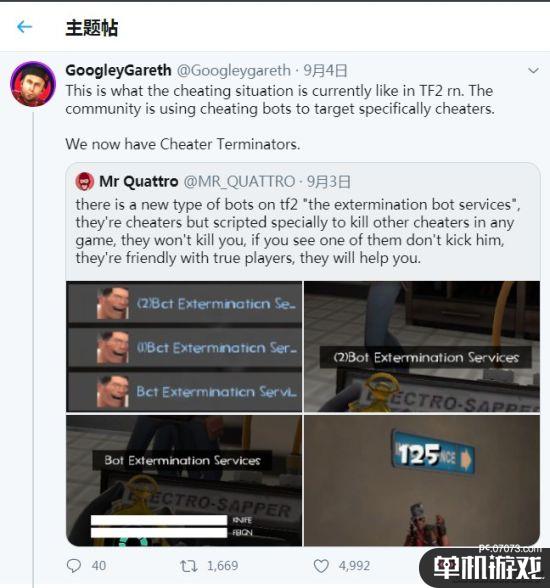Retweet using the retweet arrows icon

[x=189, y=566]
